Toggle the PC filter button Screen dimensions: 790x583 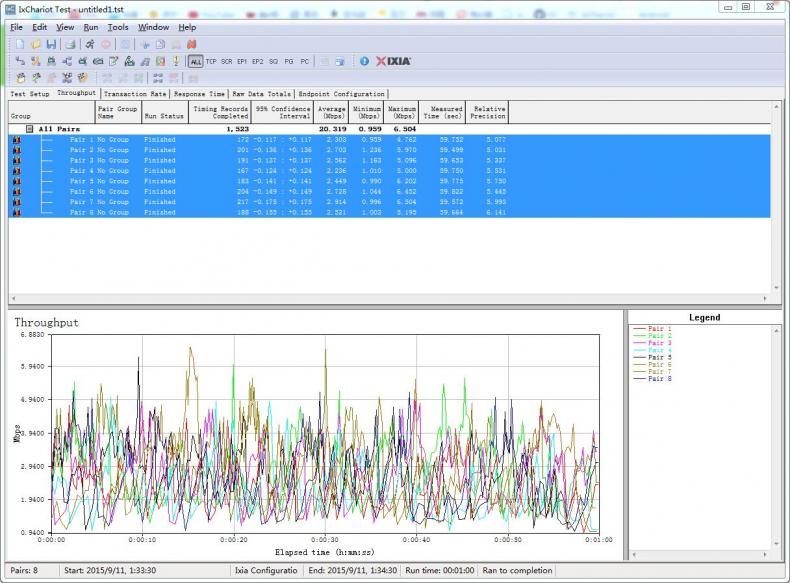pyautogui.click(x=304, y=61)
